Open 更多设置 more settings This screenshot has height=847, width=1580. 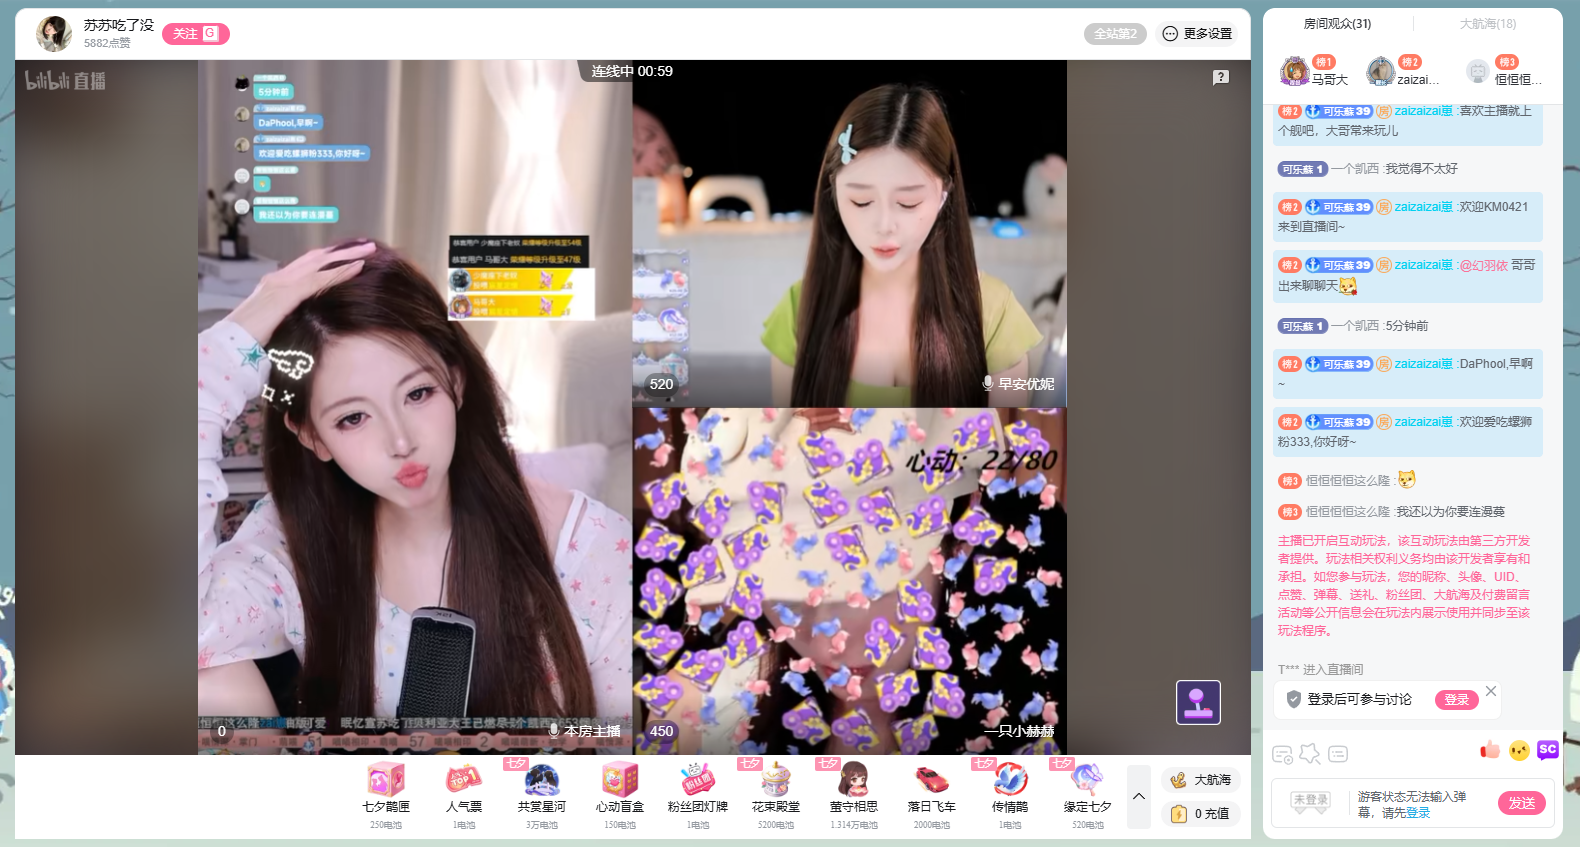pyautogui.click(x=1197, y=34)
